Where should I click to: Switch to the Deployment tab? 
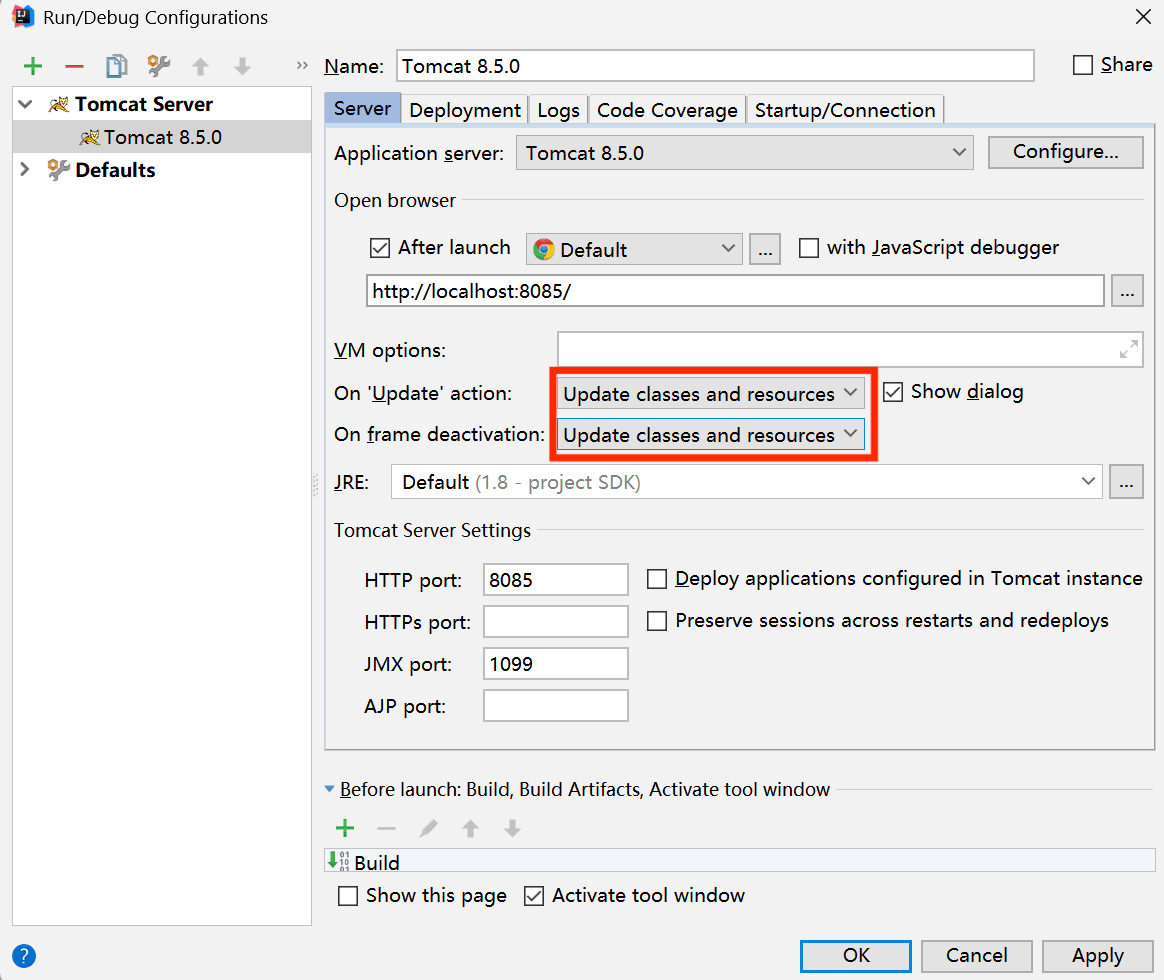coord(465,110)
